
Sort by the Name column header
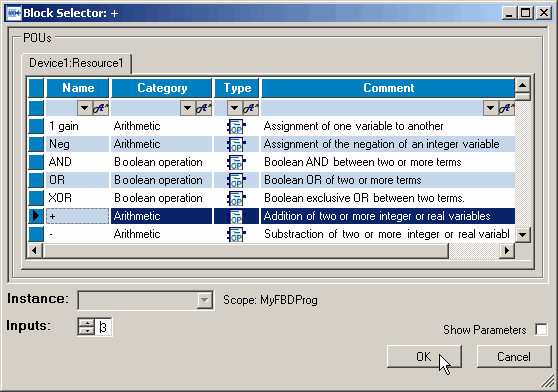coord(78,88)
